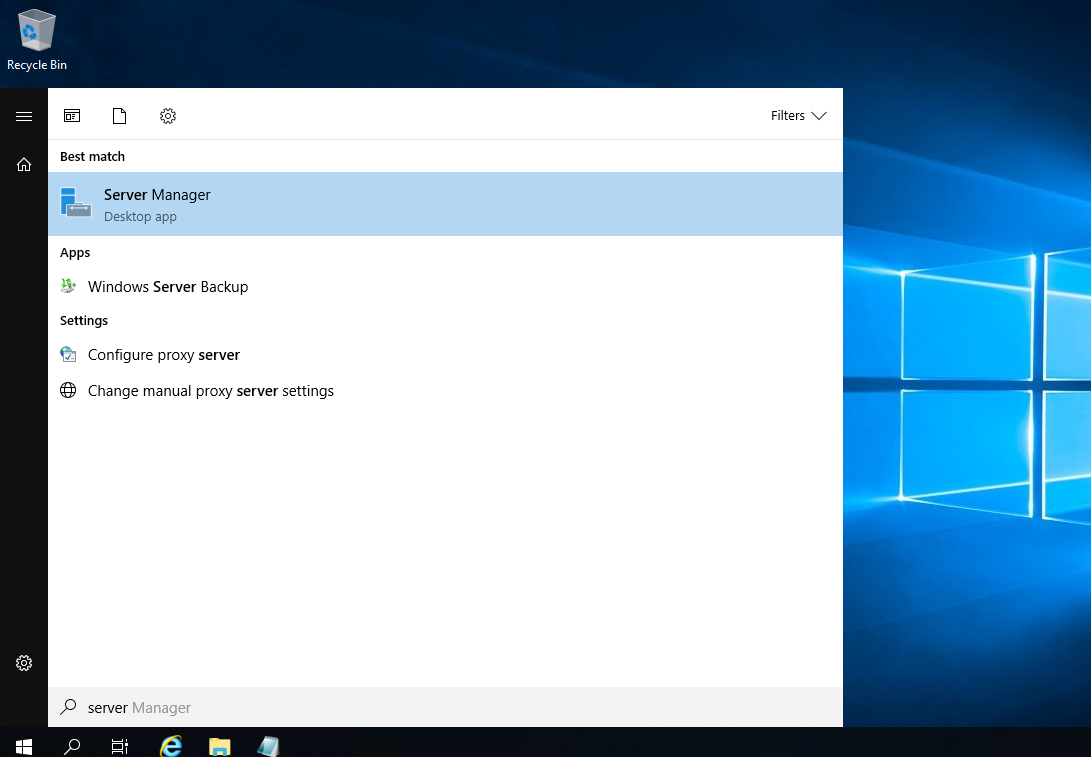The width and height of the screenshot is (1091, 757).
Task: Click the Desktop app subtitle text
Action: click(x=141, y=216)
